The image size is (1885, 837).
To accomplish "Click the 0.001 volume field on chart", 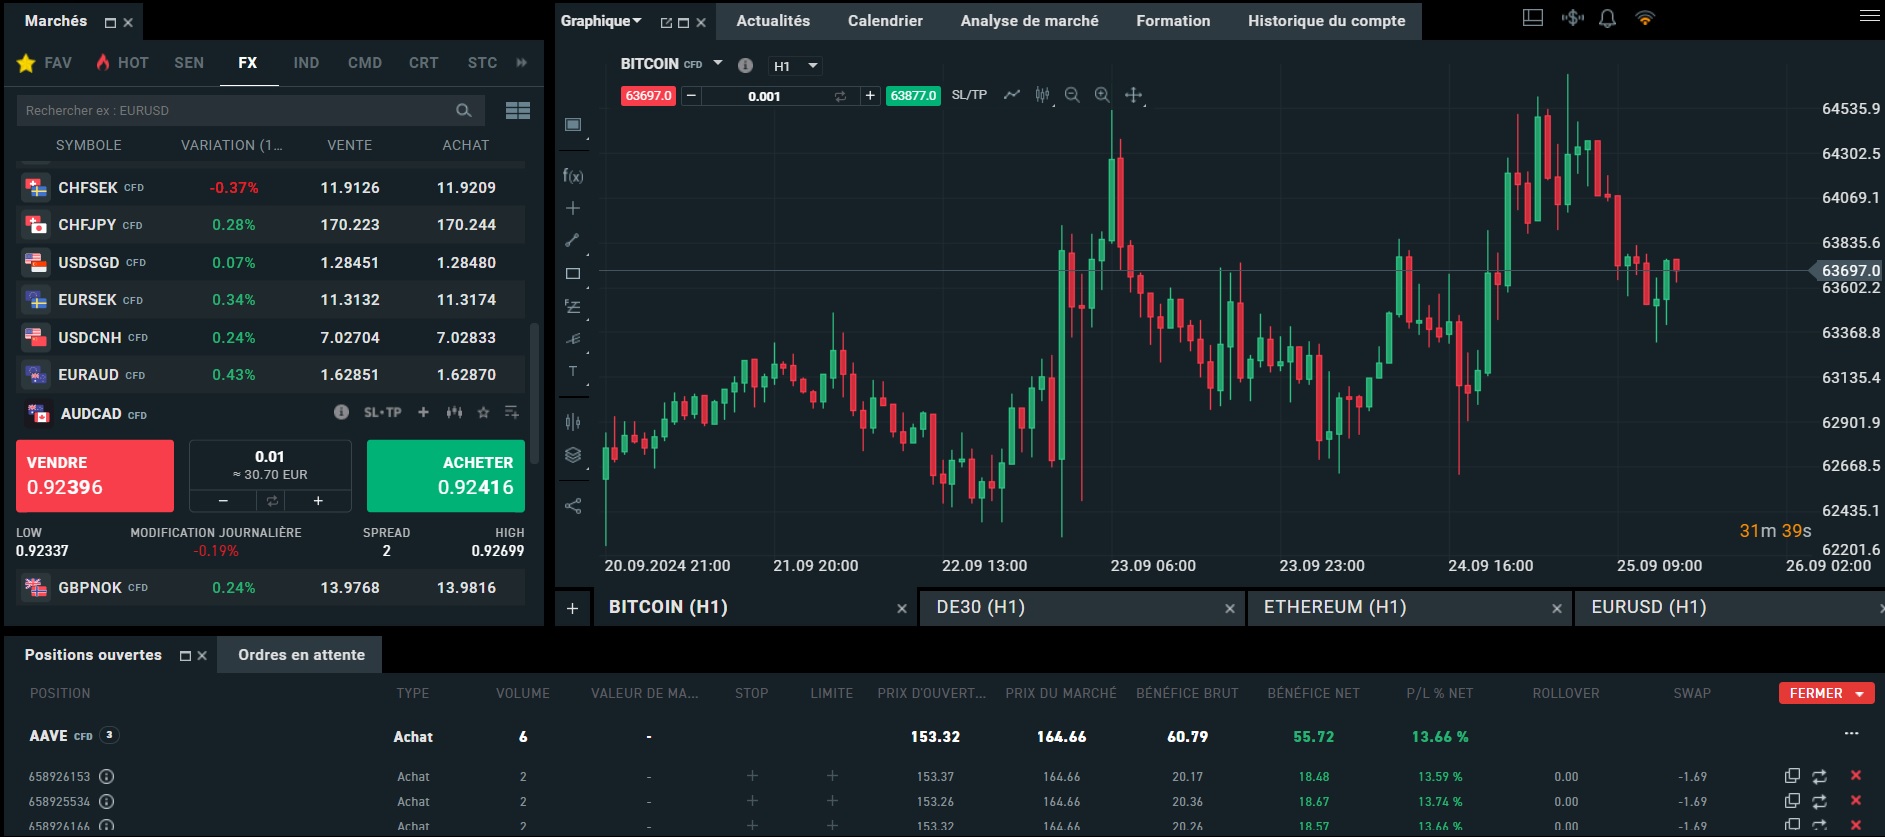I will pyautogui.click(x=764, y=96).
